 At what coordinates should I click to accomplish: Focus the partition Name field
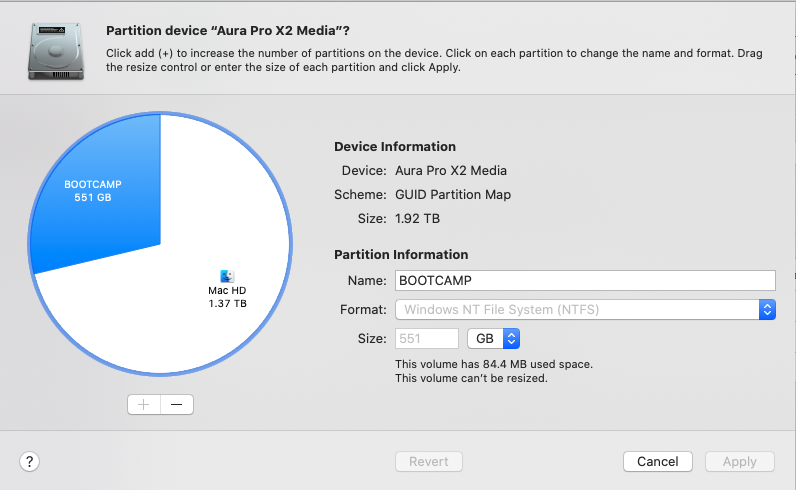pyautogui.click(x=586, y=281)
